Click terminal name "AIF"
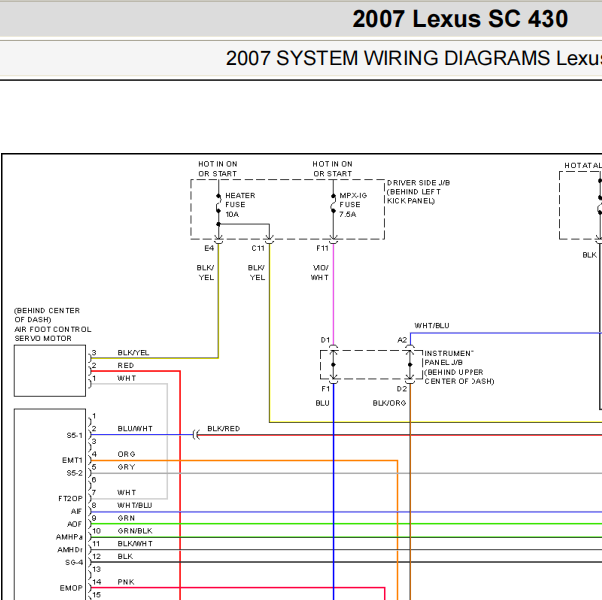Viewport: 602px width, 600px height. 76,511
